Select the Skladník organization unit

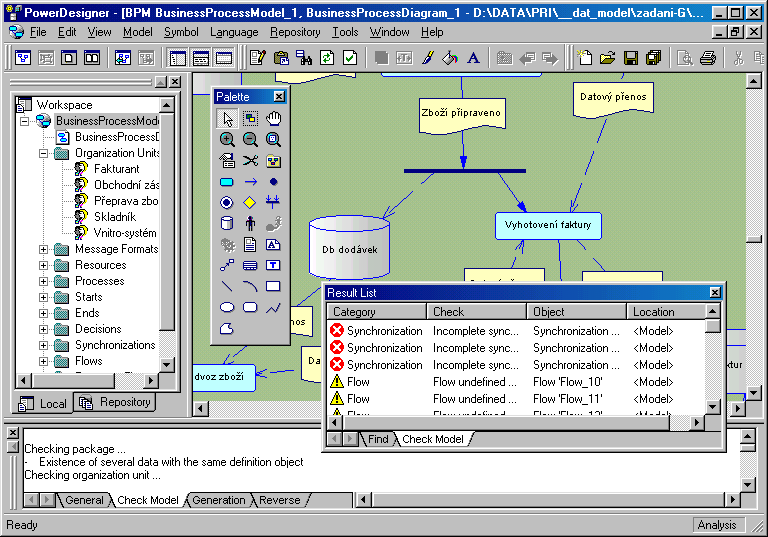tap(115, 217)
